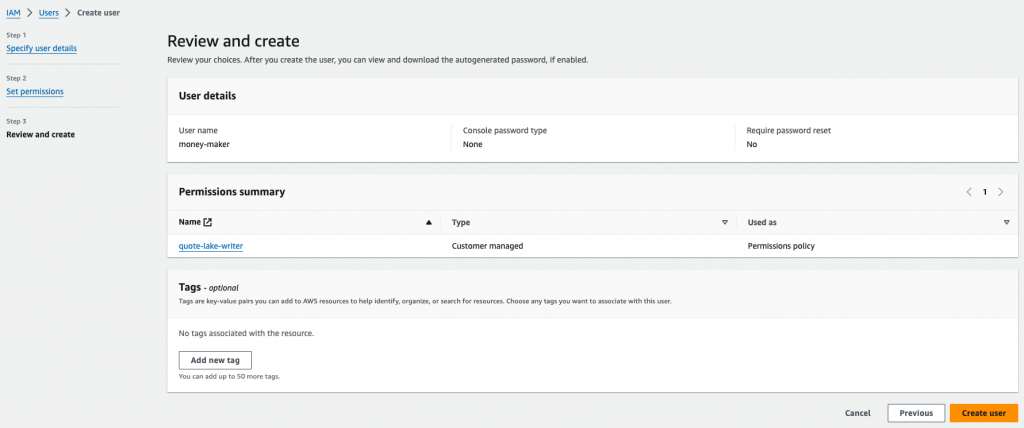The height and width of the screenshot is (428, 1024).
Task: Open the IAM breadcrumb link
Action: point(13,12)
